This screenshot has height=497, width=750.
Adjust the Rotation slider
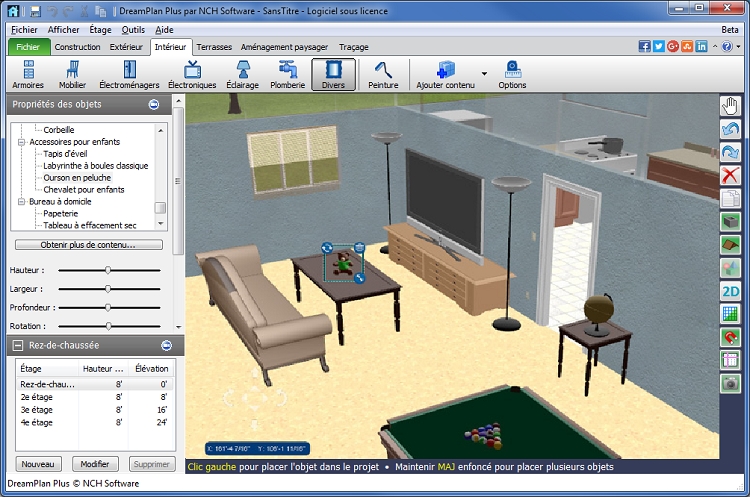109,326
